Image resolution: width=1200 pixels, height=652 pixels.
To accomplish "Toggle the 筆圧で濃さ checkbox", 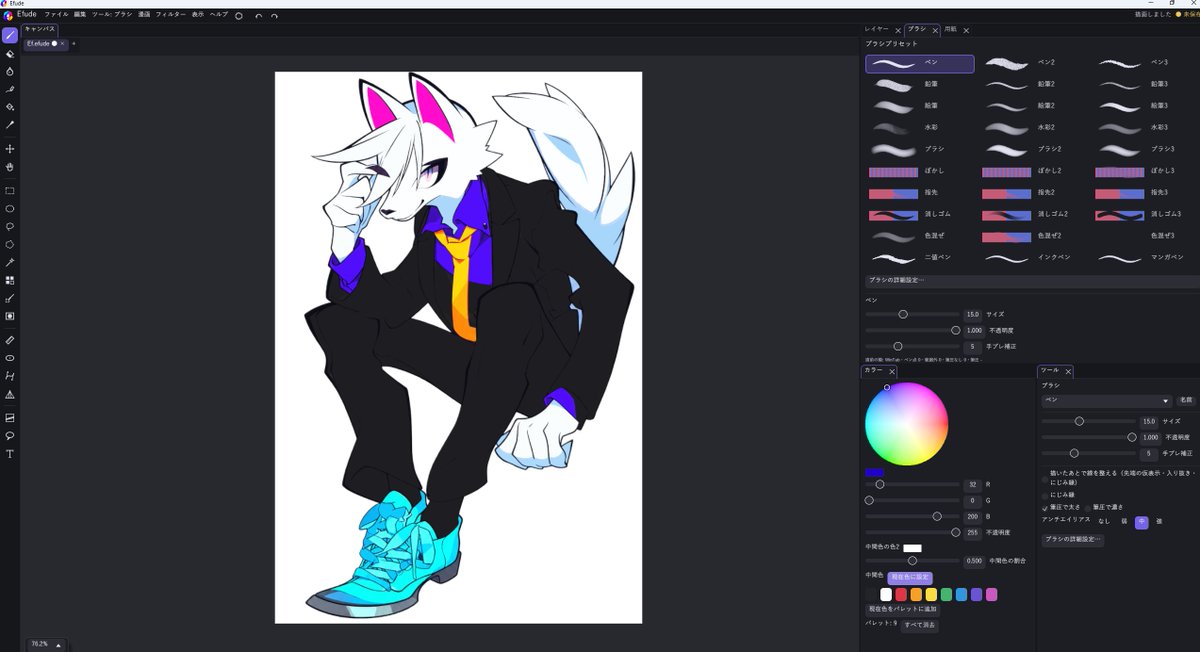I will (x=1088, y=508).
